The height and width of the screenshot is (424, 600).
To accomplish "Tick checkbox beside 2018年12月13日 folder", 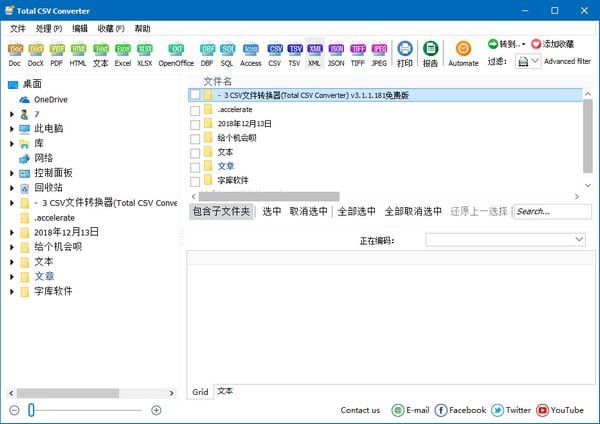I will pyautogui.click(x=195, y=125).
